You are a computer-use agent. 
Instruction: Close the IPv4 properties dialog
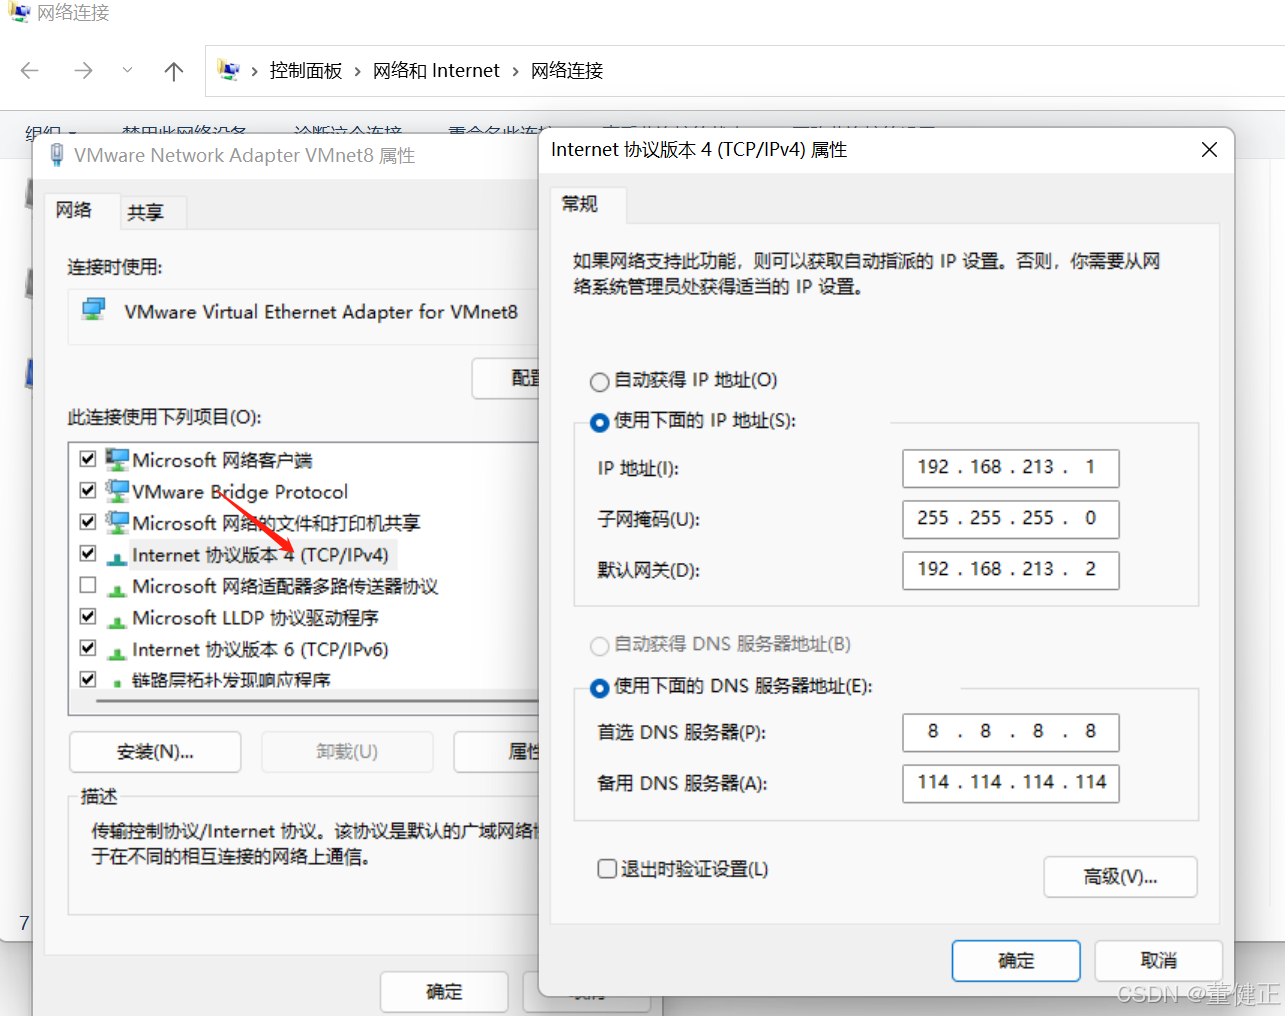pyautogui.click(x=1209, y=150)
